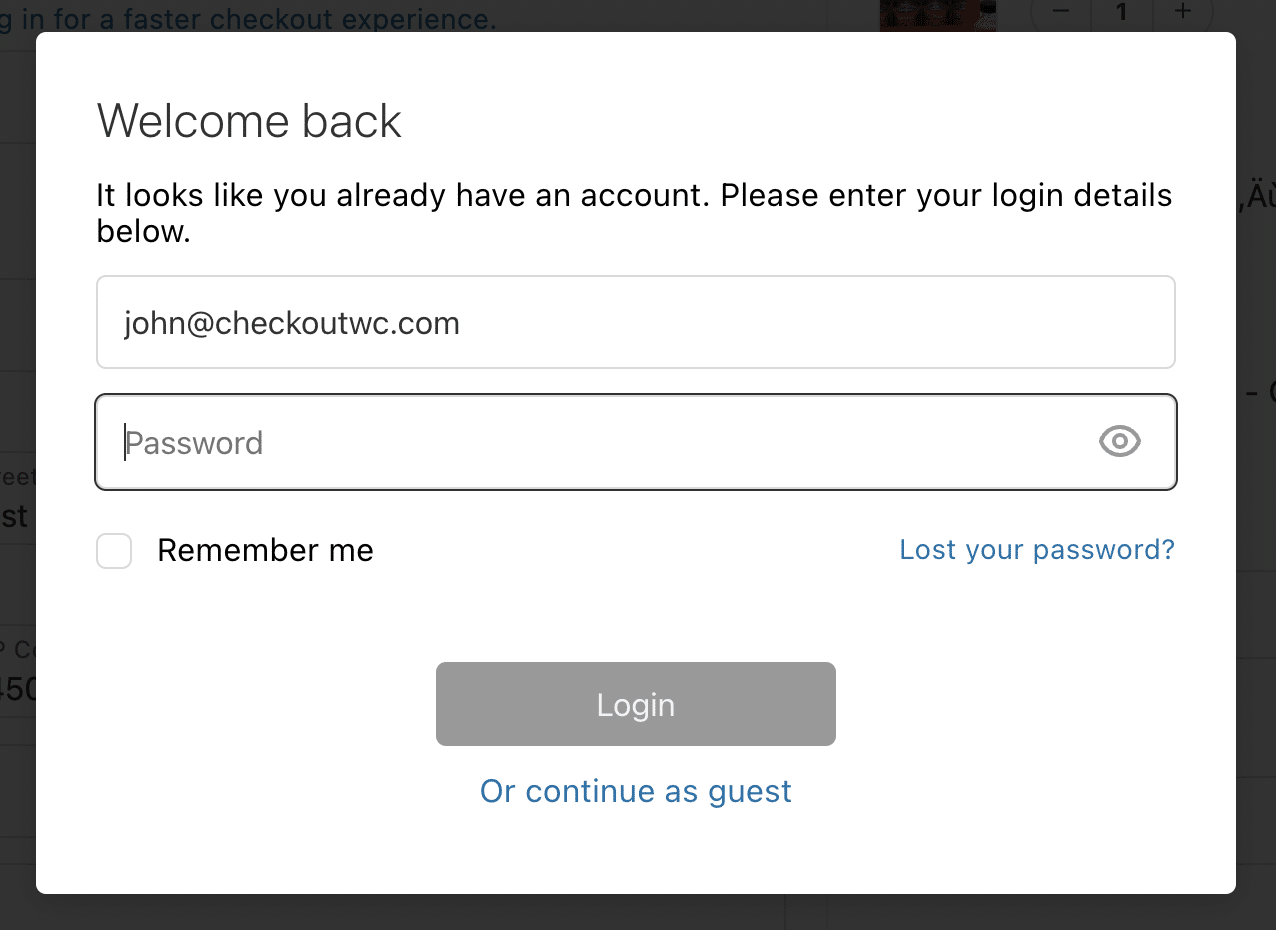Open the "Lost your password?" link
Viewport: 1276px width, 930px height.
[1037, 549]
